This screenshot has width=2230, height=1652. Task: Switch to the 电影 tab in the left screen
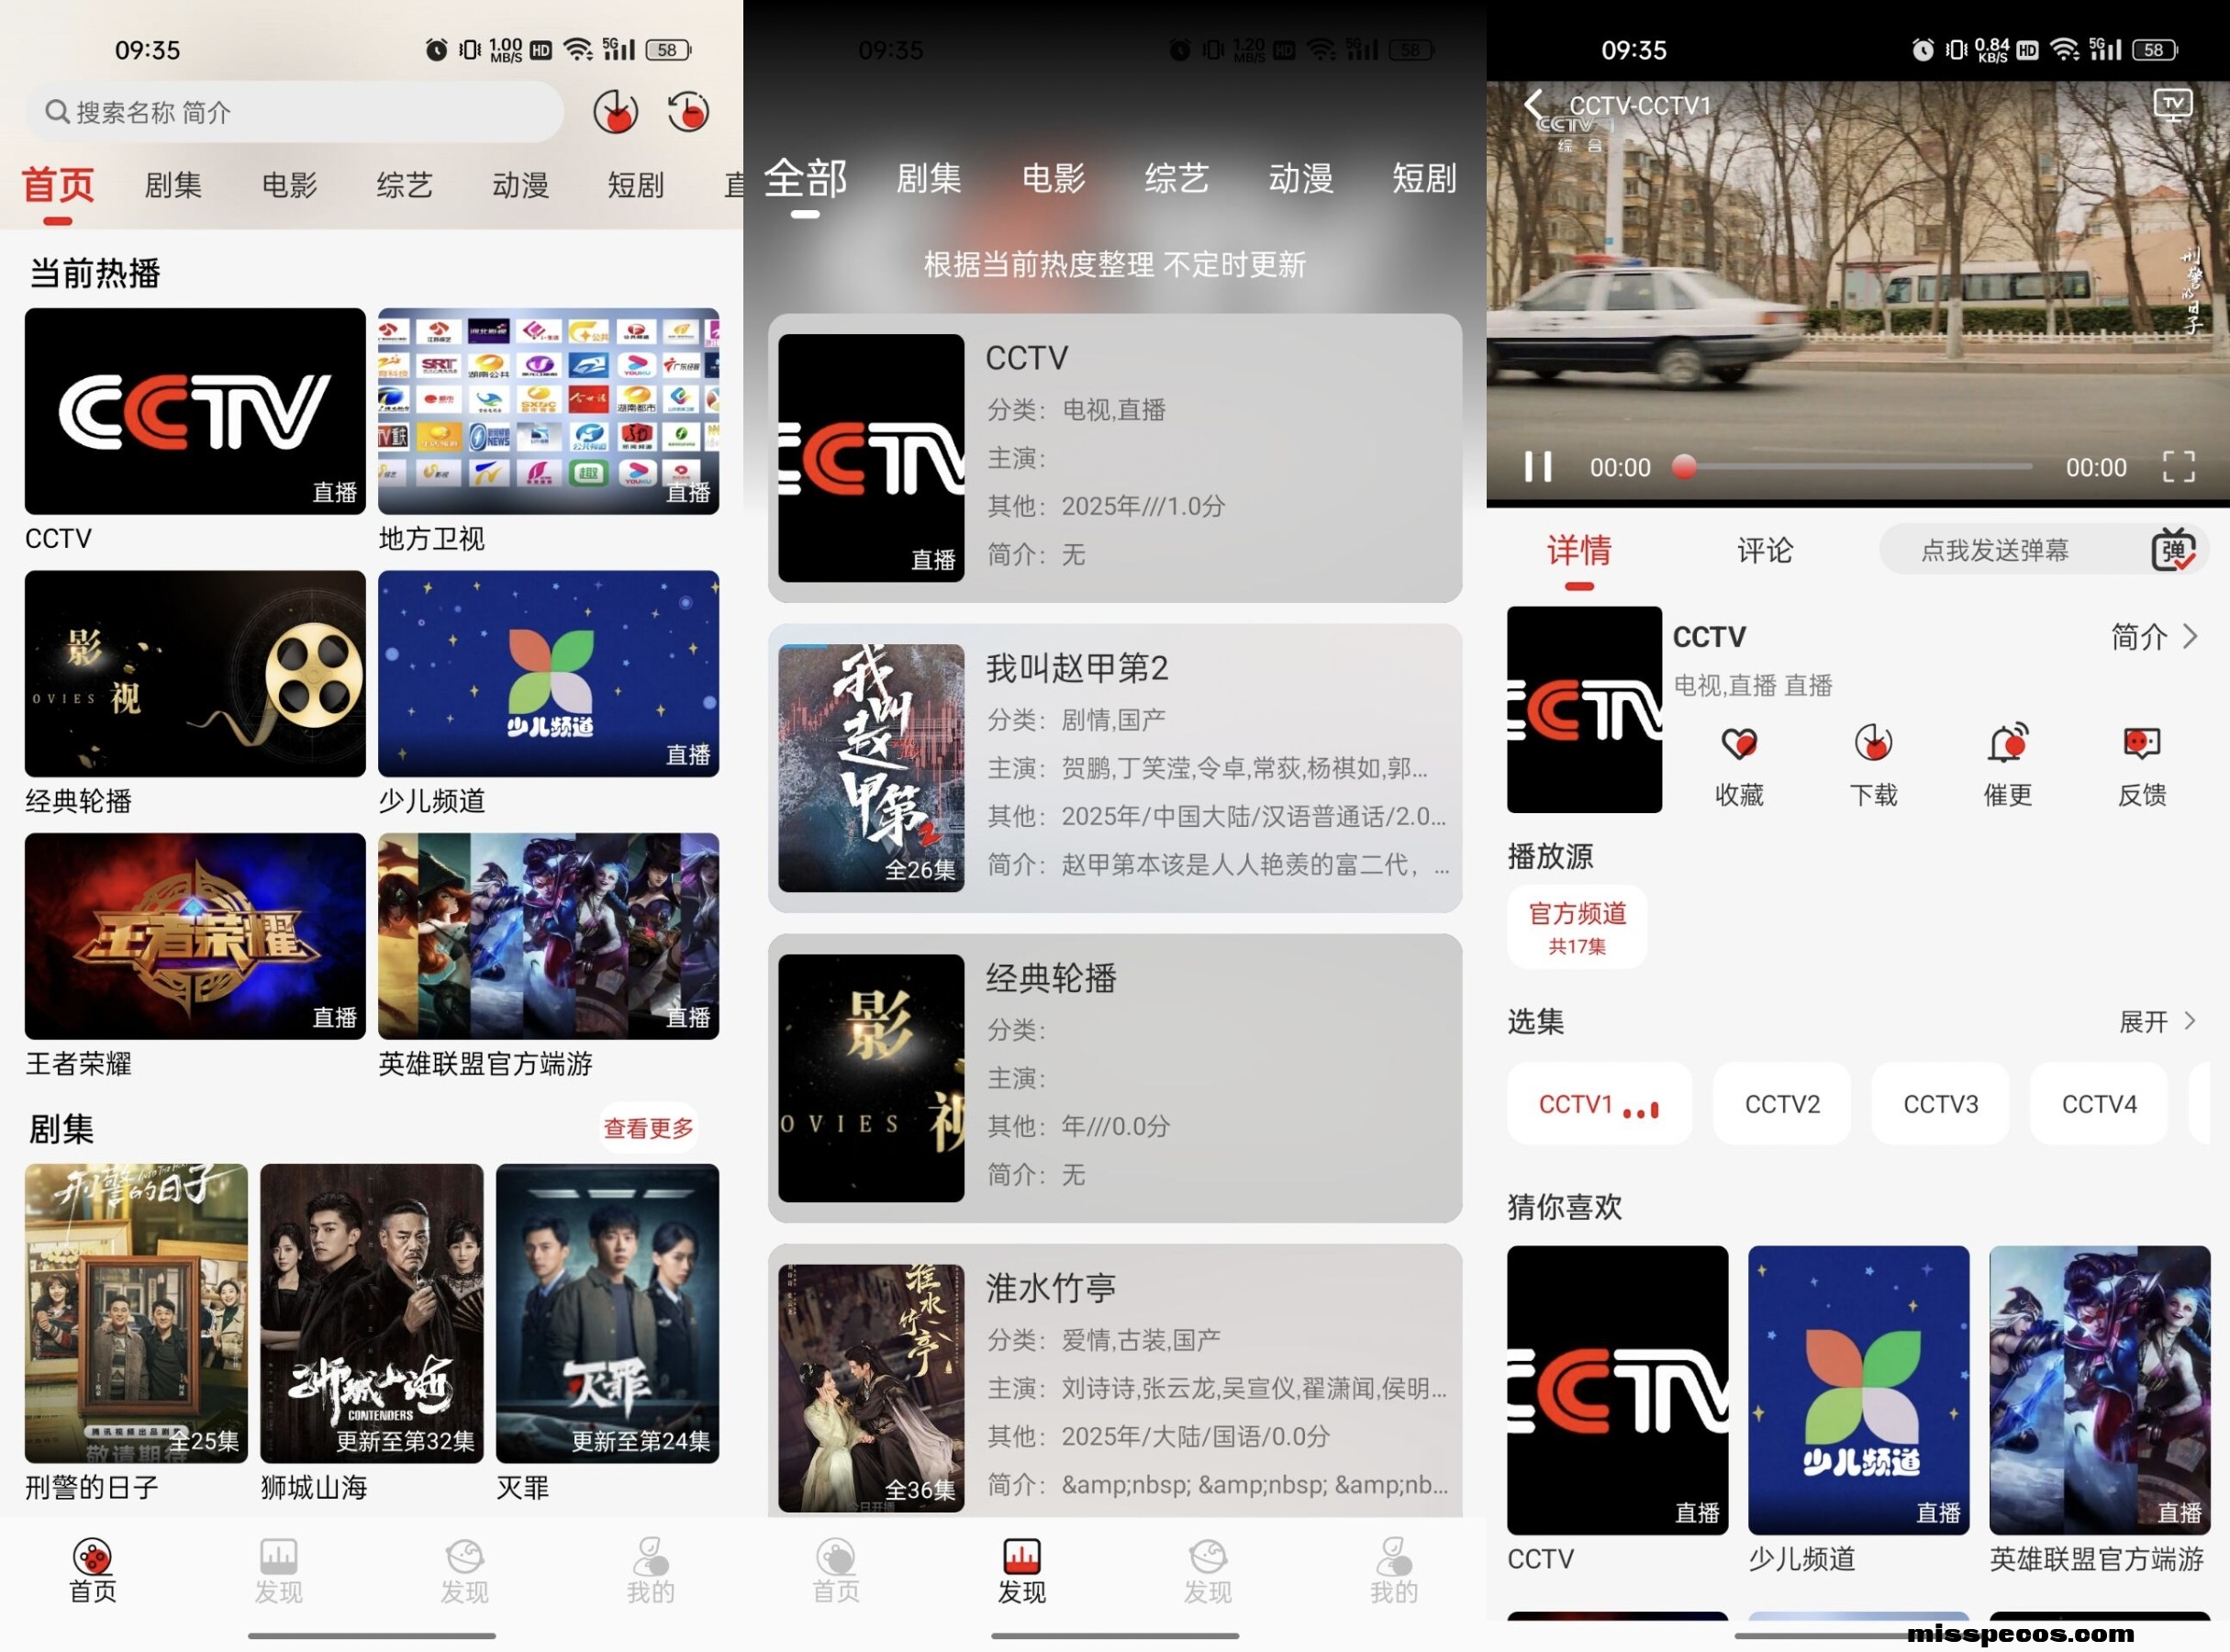(289, 185)
